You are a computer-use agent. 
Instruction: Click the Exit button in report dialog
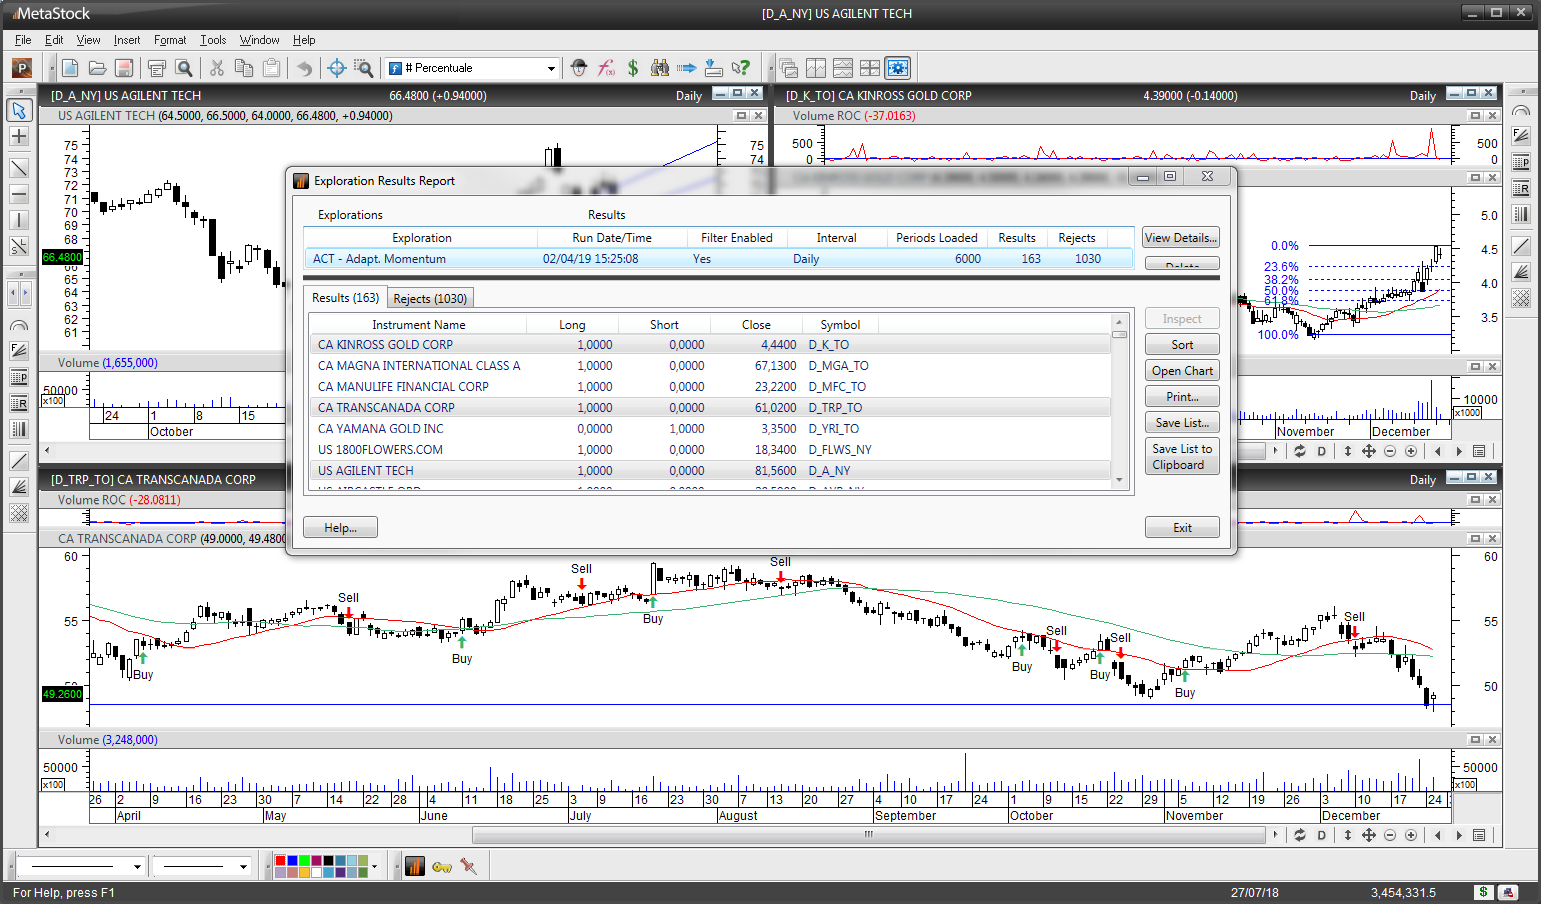1182,528
